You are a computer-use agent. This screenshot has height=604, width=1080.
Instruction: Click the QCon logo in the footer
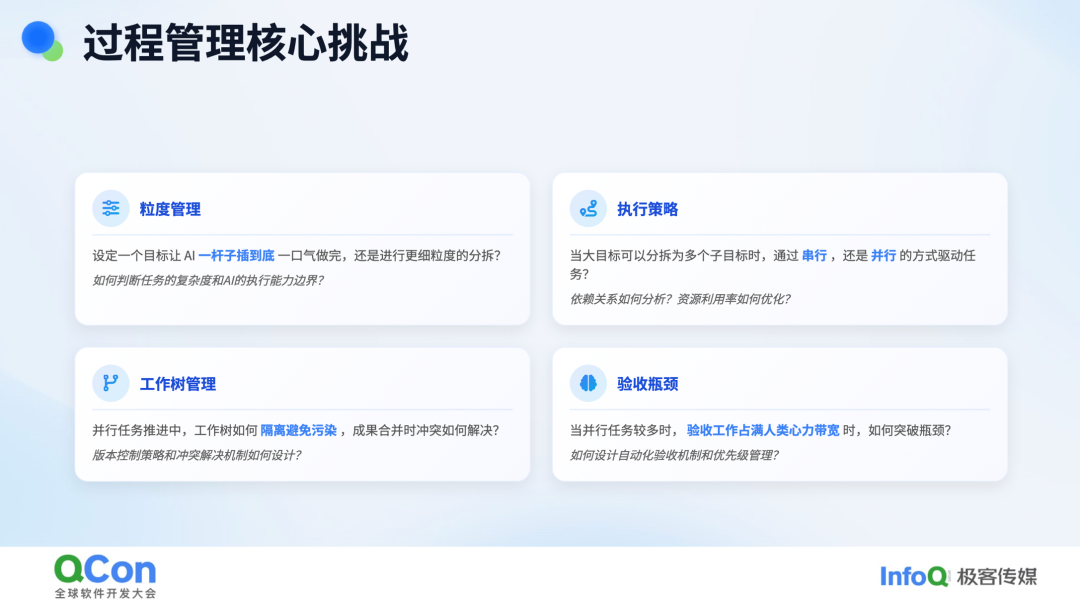(105, 570)
